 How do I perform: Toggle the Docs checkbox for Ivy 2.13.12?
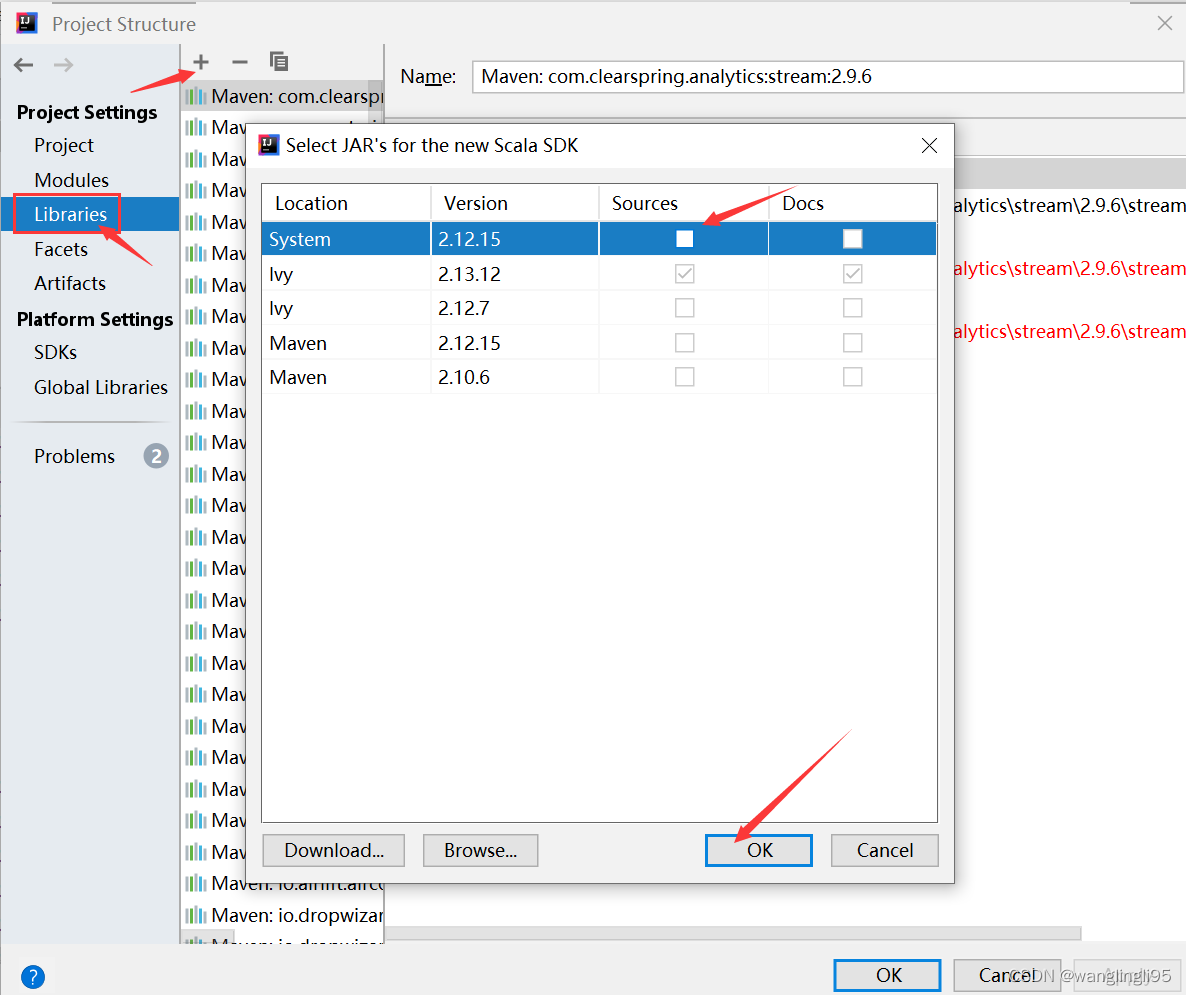852,274
